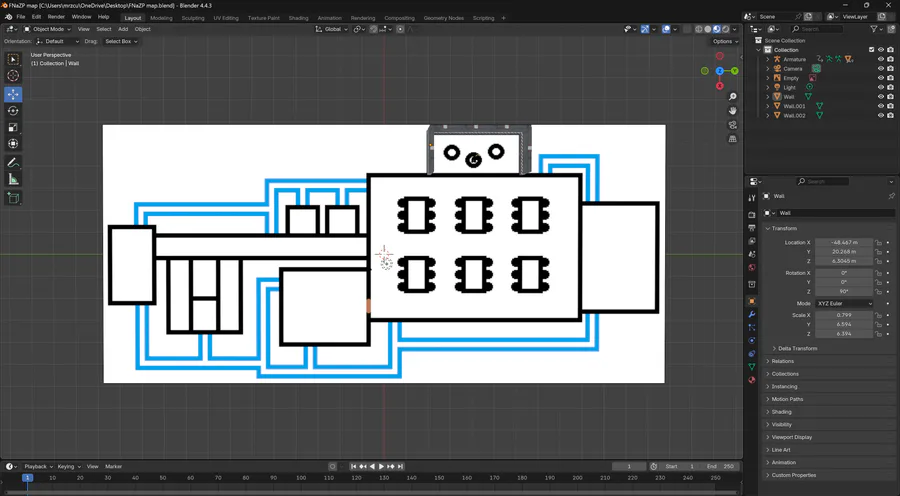Play the animation forward
Image resolution: width=900 pixels, height=496 pixels.
tap(382, 467)
